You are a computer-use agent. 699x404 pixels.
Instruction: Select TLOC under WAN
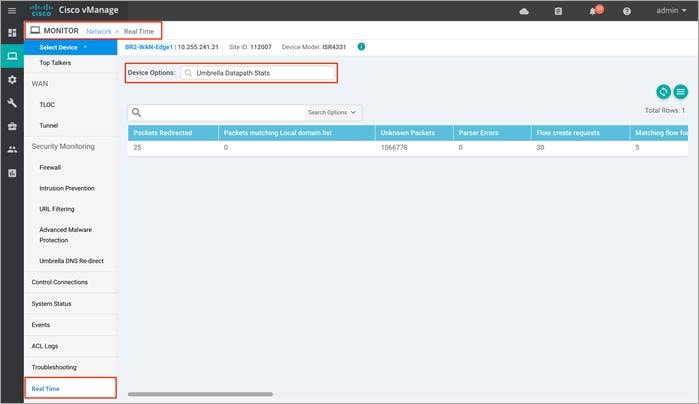pyautogui.click(x=47, y=105)
